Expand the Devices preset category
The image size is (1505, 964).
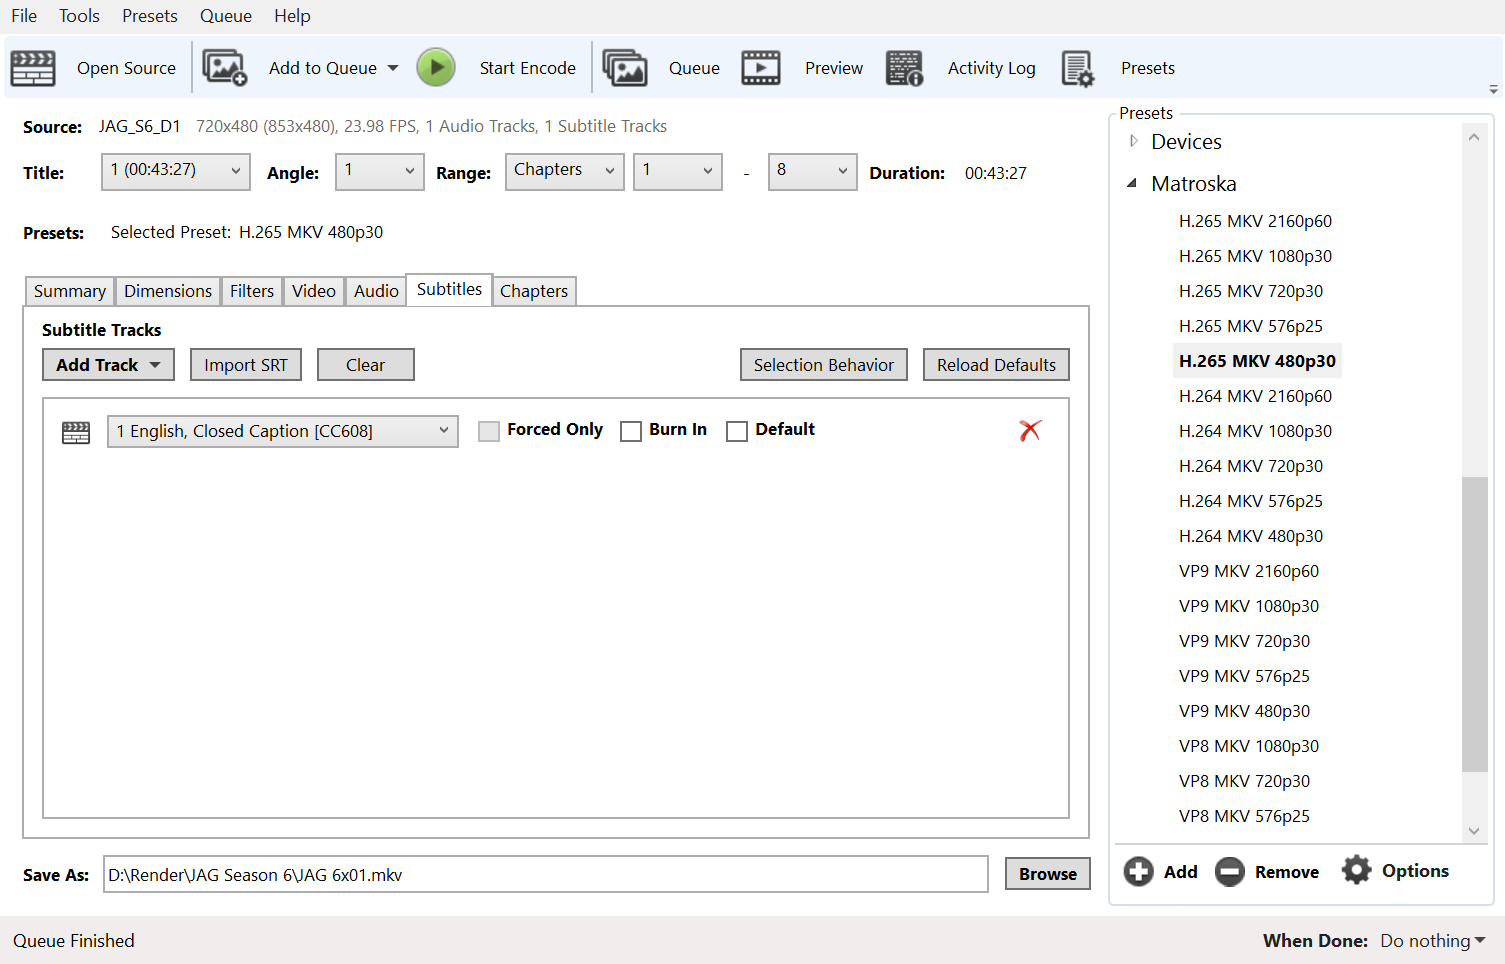click(1133, 141)
